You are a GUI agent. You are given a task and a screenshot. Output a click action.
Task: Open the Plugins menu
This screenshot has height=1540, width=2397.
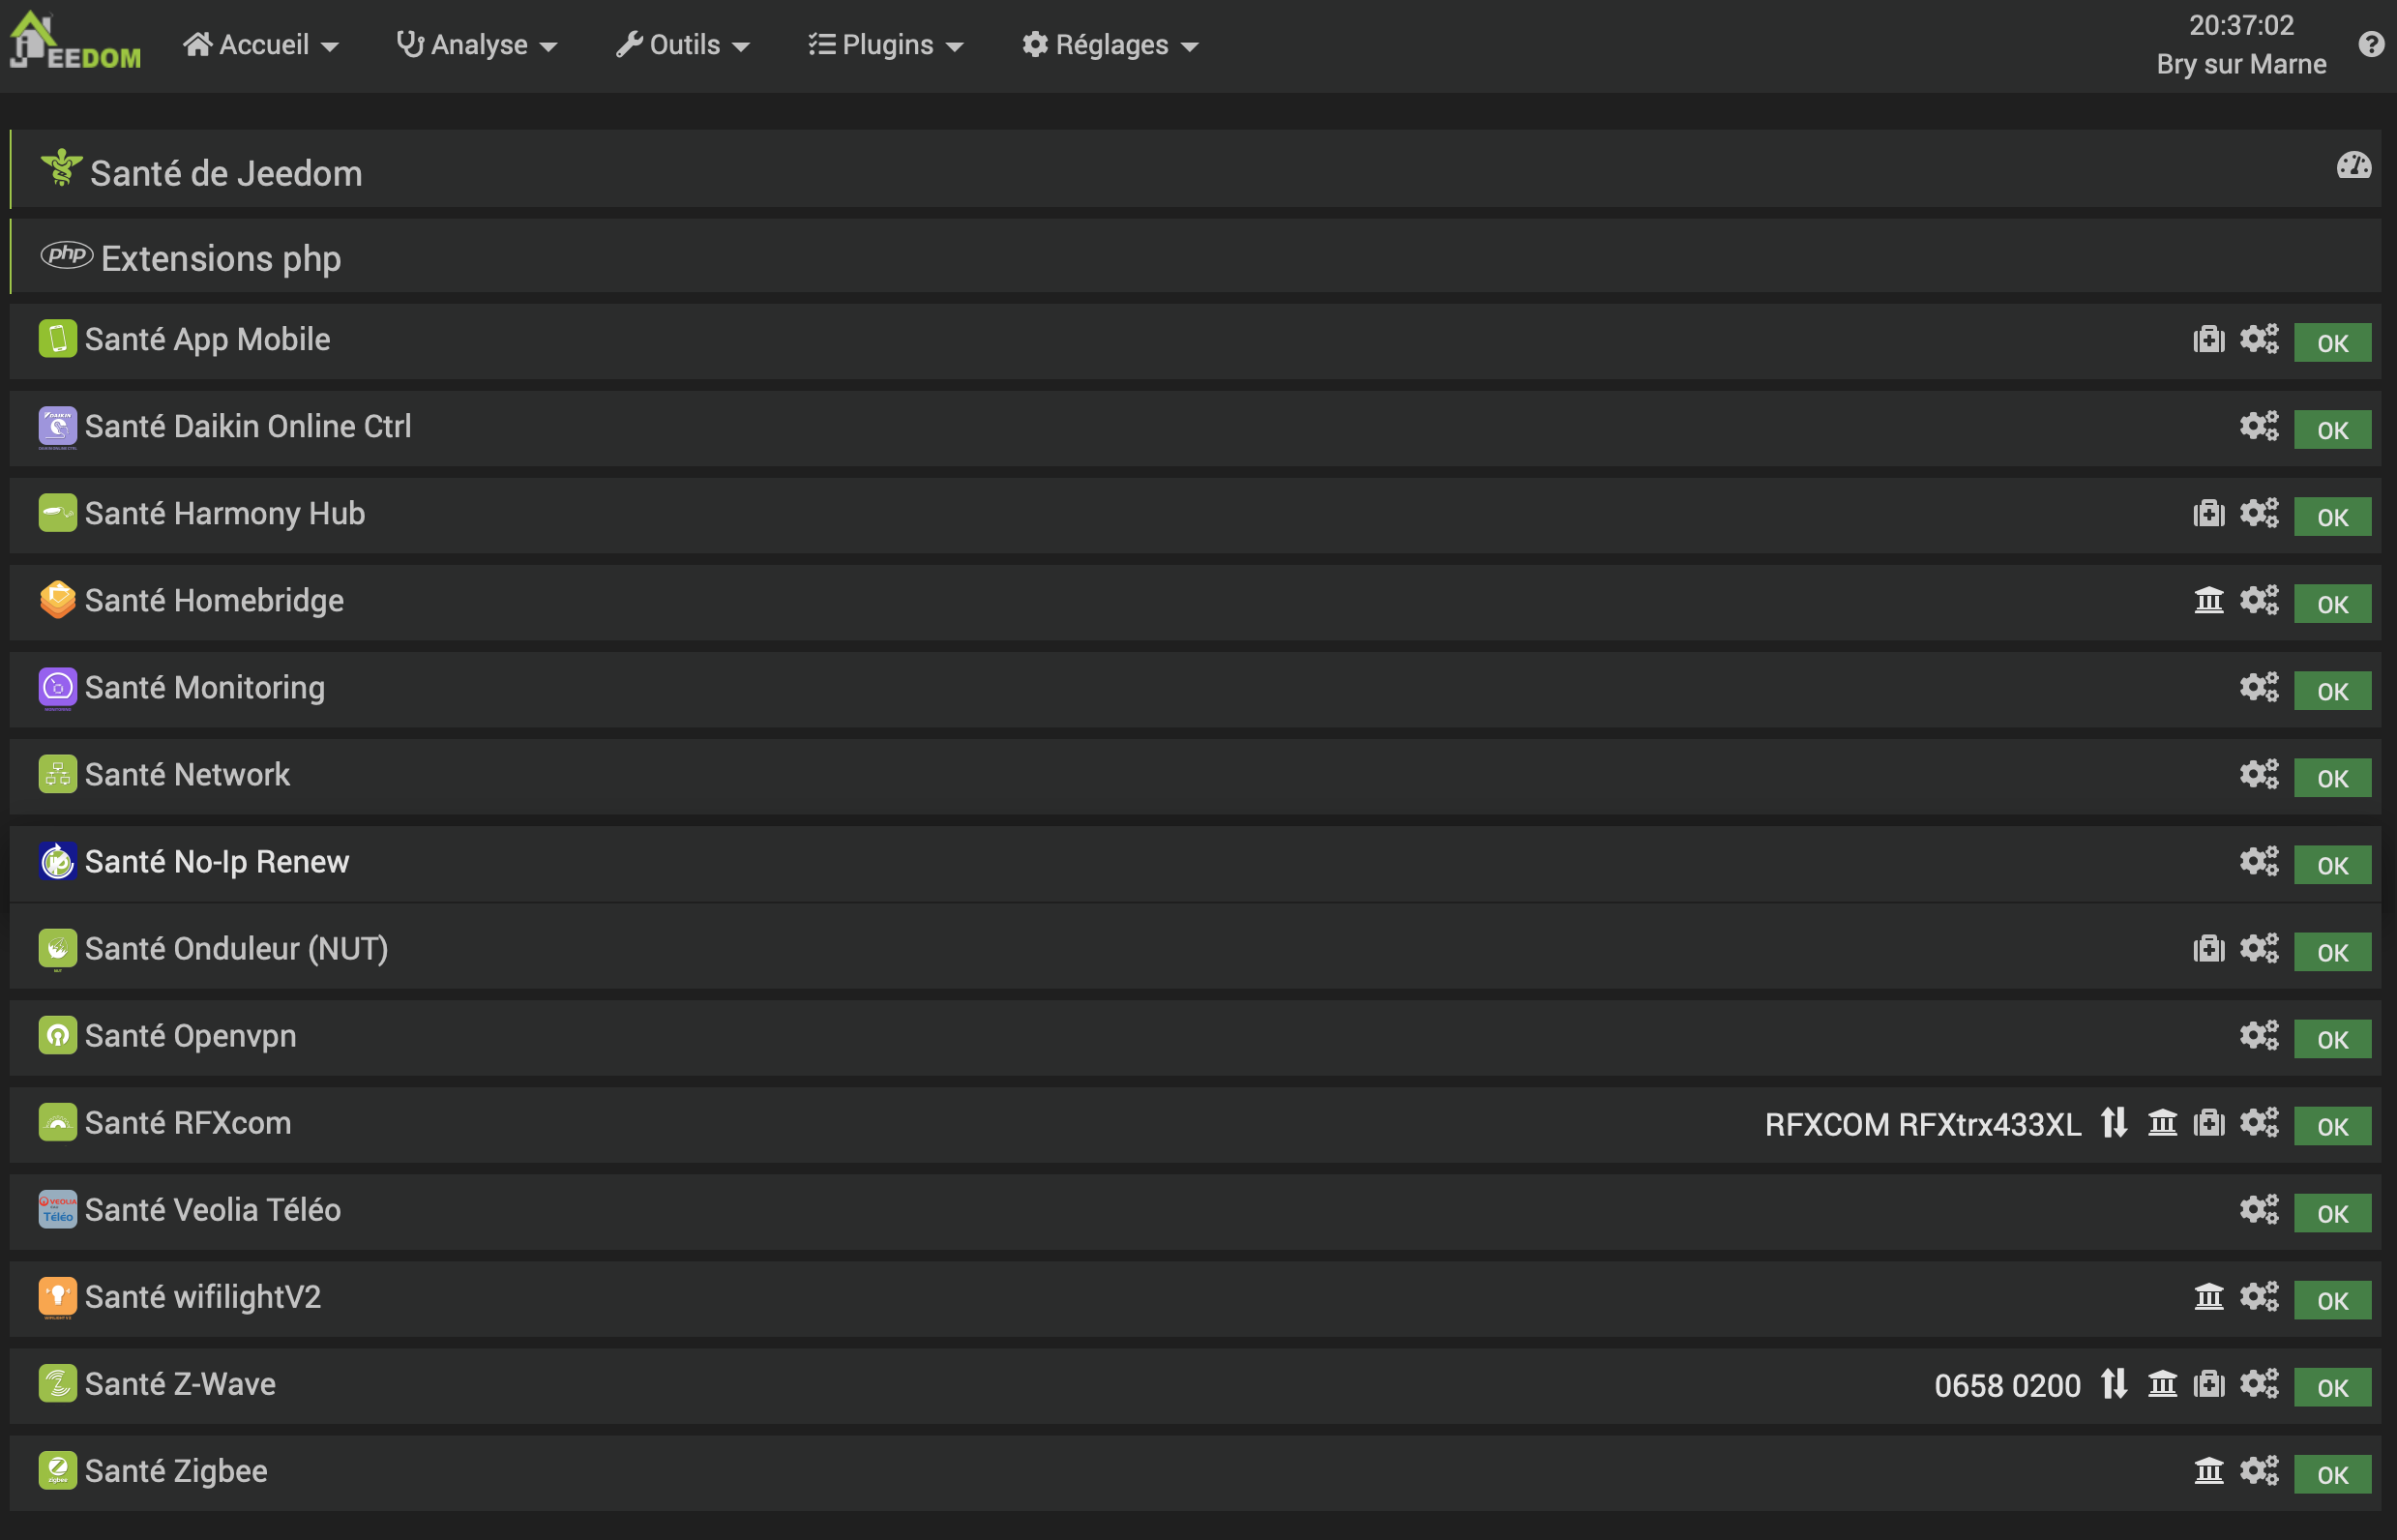[x=886, y=45]
